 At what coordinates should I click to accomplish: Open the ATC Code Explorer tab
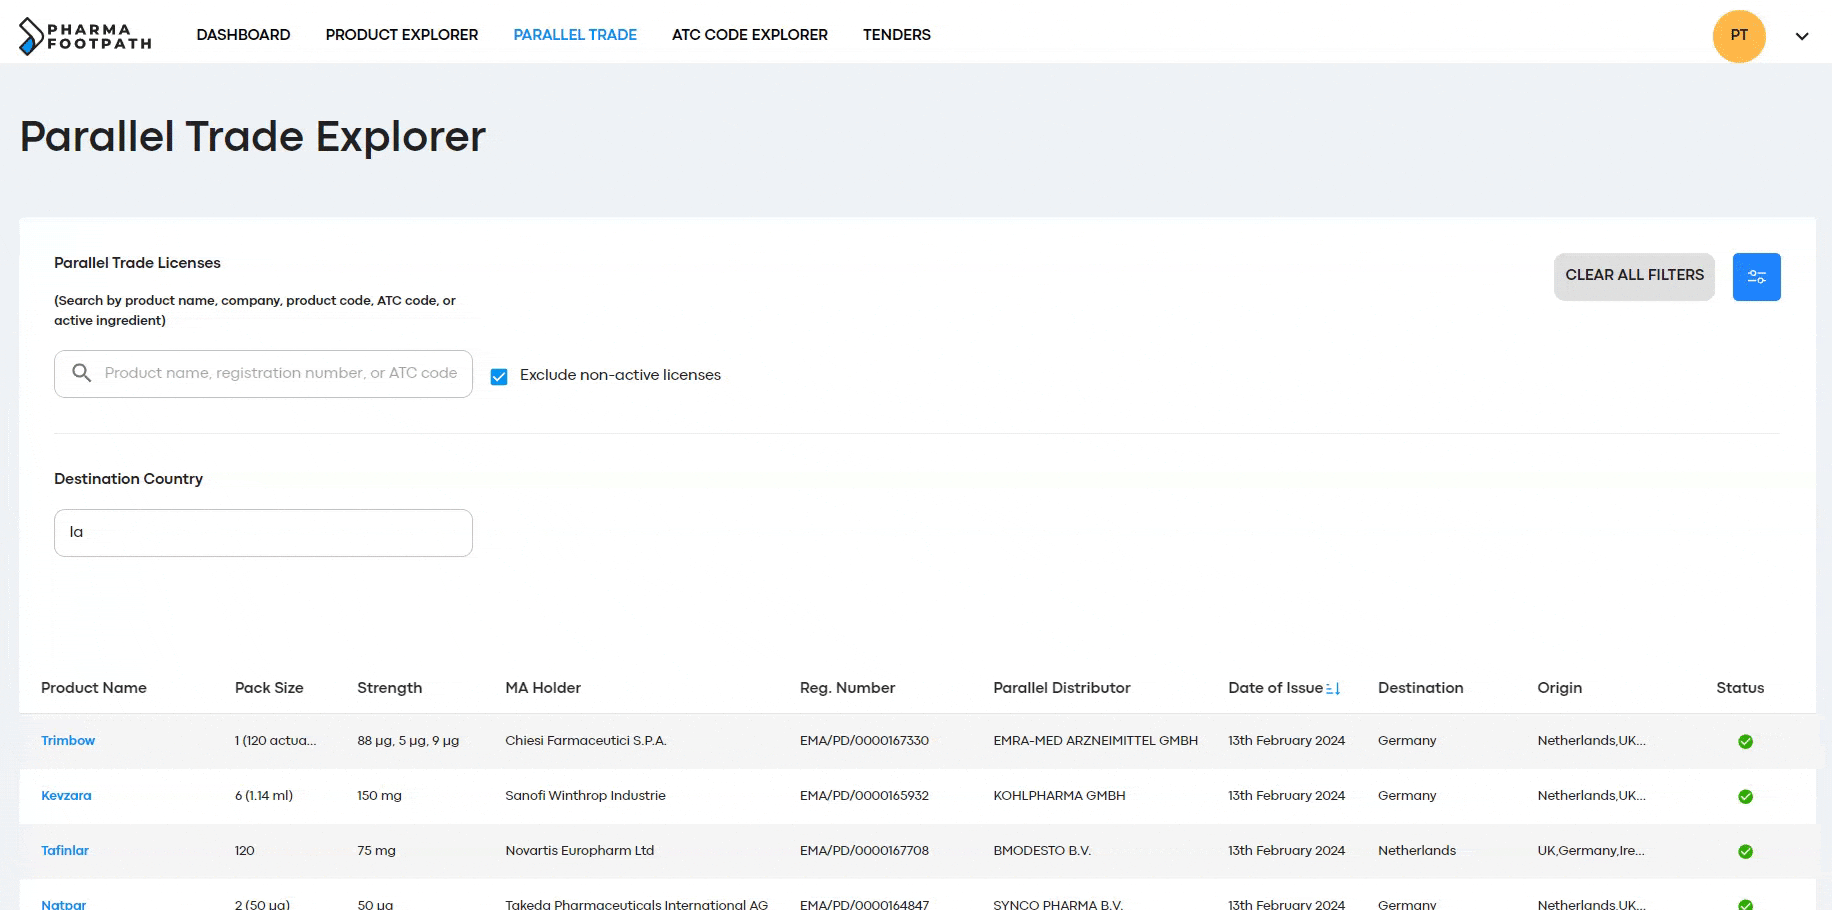750,35
